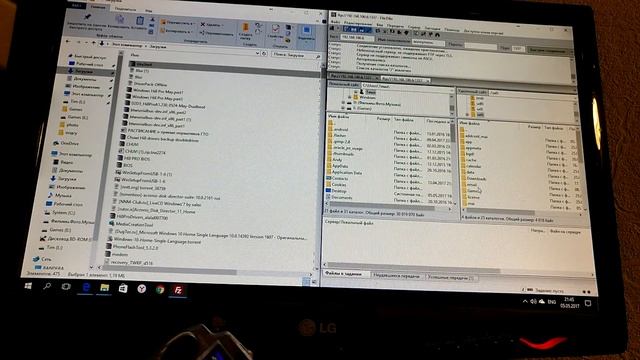Open FileZilla 'Сервер' menu
Viewport: 640px width, 360px height.
coord(413,27)
